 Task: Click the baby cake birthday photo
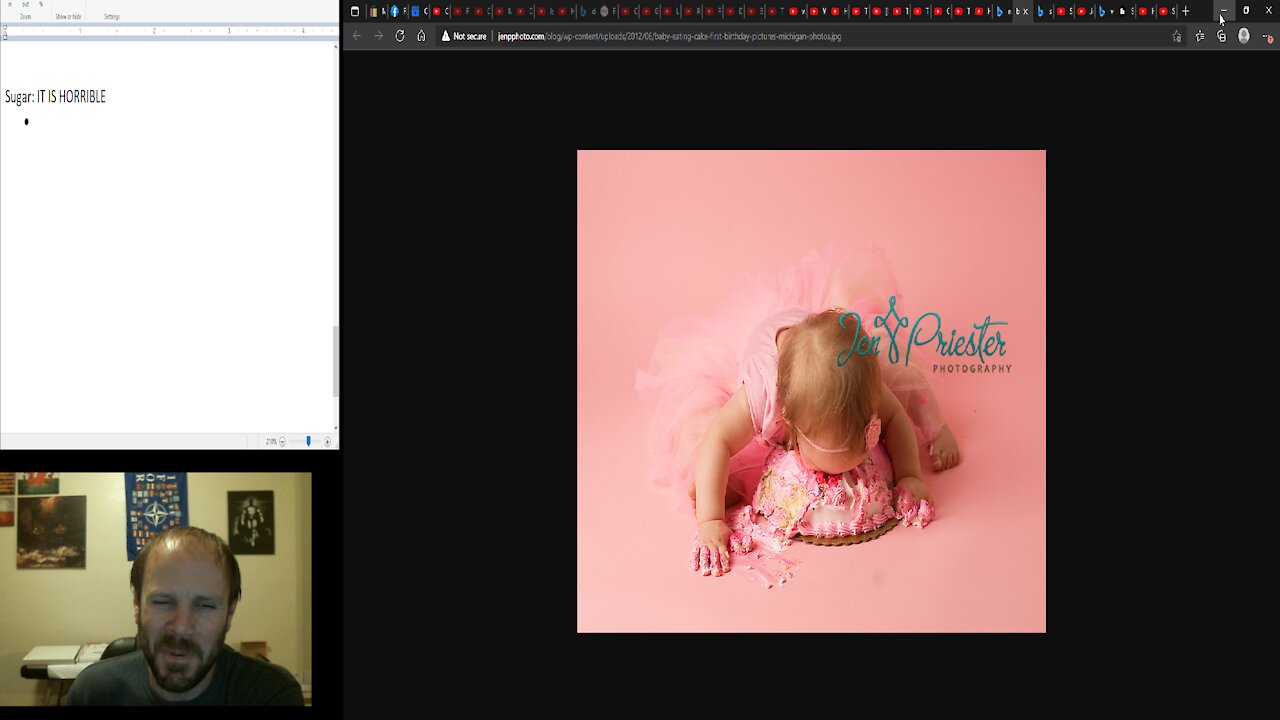811,391
